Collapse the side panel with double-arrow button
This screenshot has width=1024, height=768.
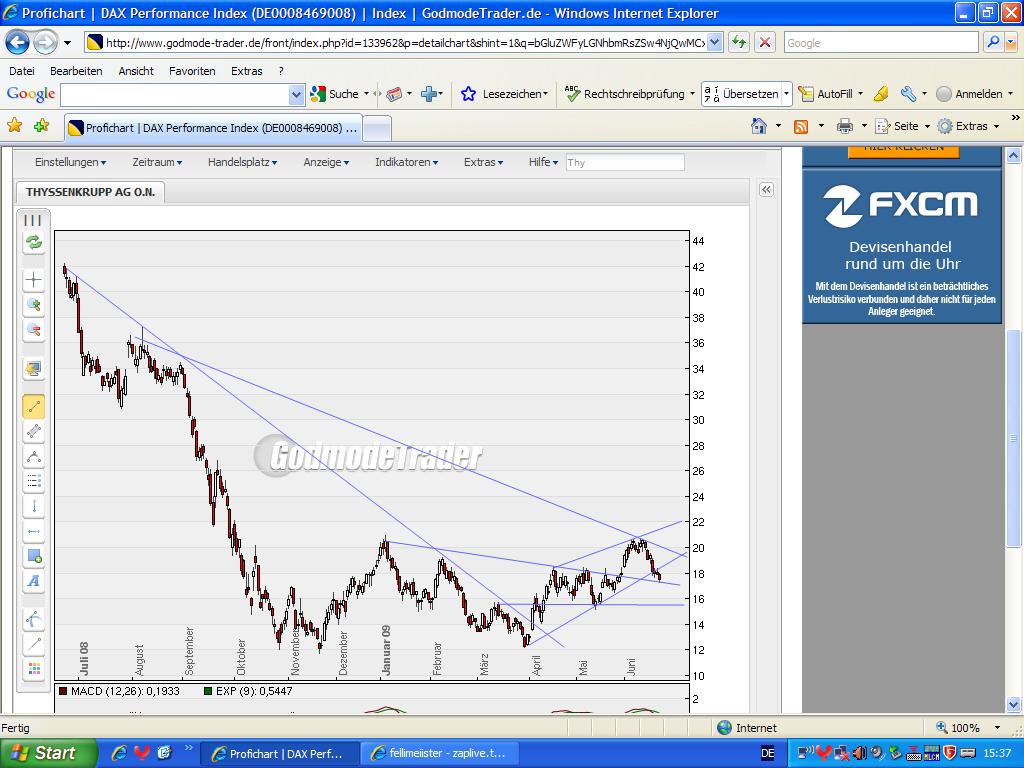pyautogui.click(x=766, y=190)
